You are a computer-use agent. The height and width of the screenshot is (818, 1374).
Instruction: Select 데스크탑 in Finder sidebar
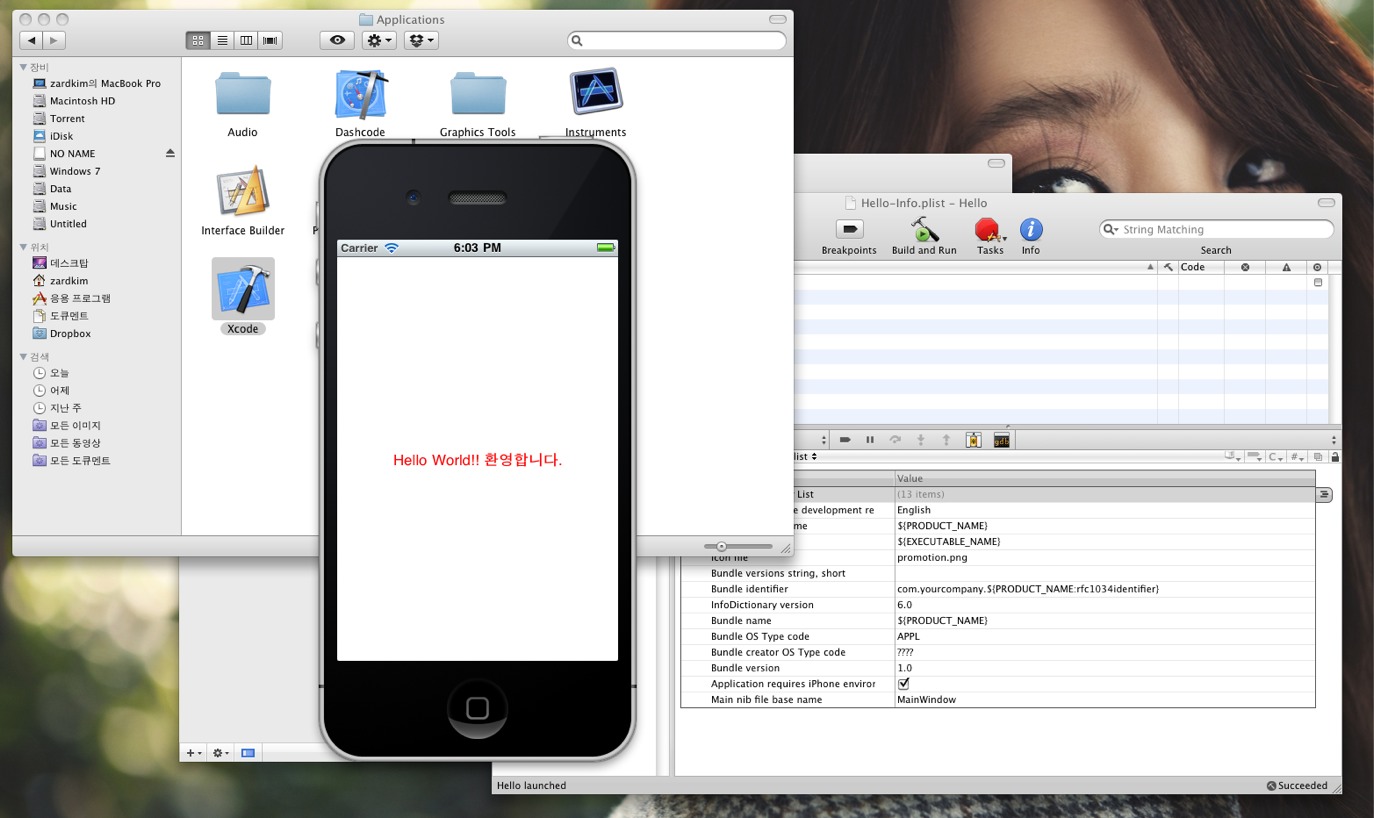(69, 263)
